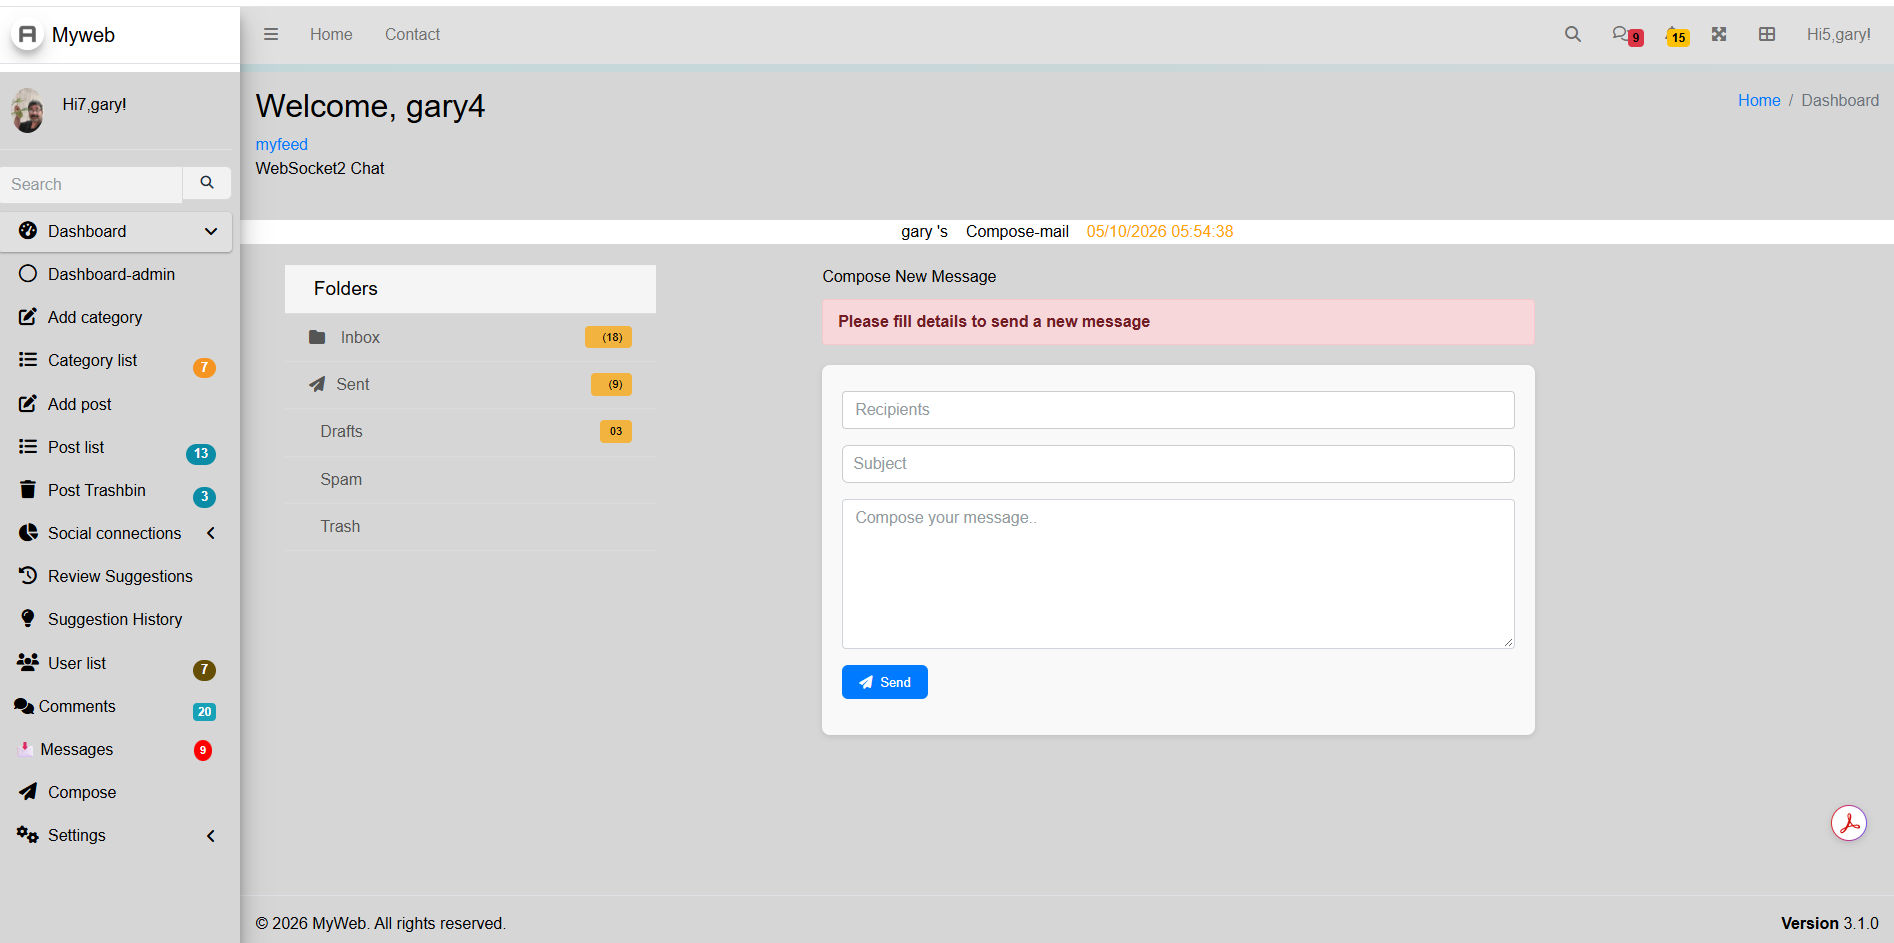Go to Home in top navbar
Screen dimensions: 1894x943
[331, 34]
